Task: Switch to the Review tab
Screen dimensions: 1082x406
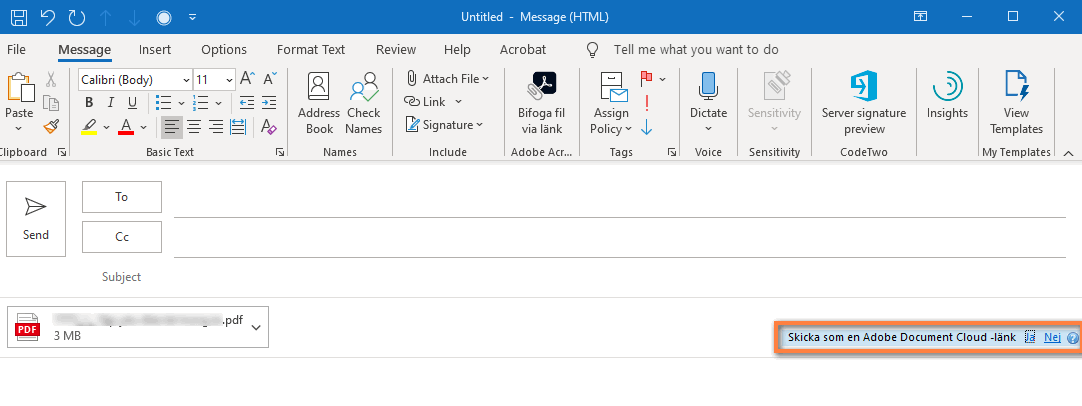Action: [x=396, y=50]
